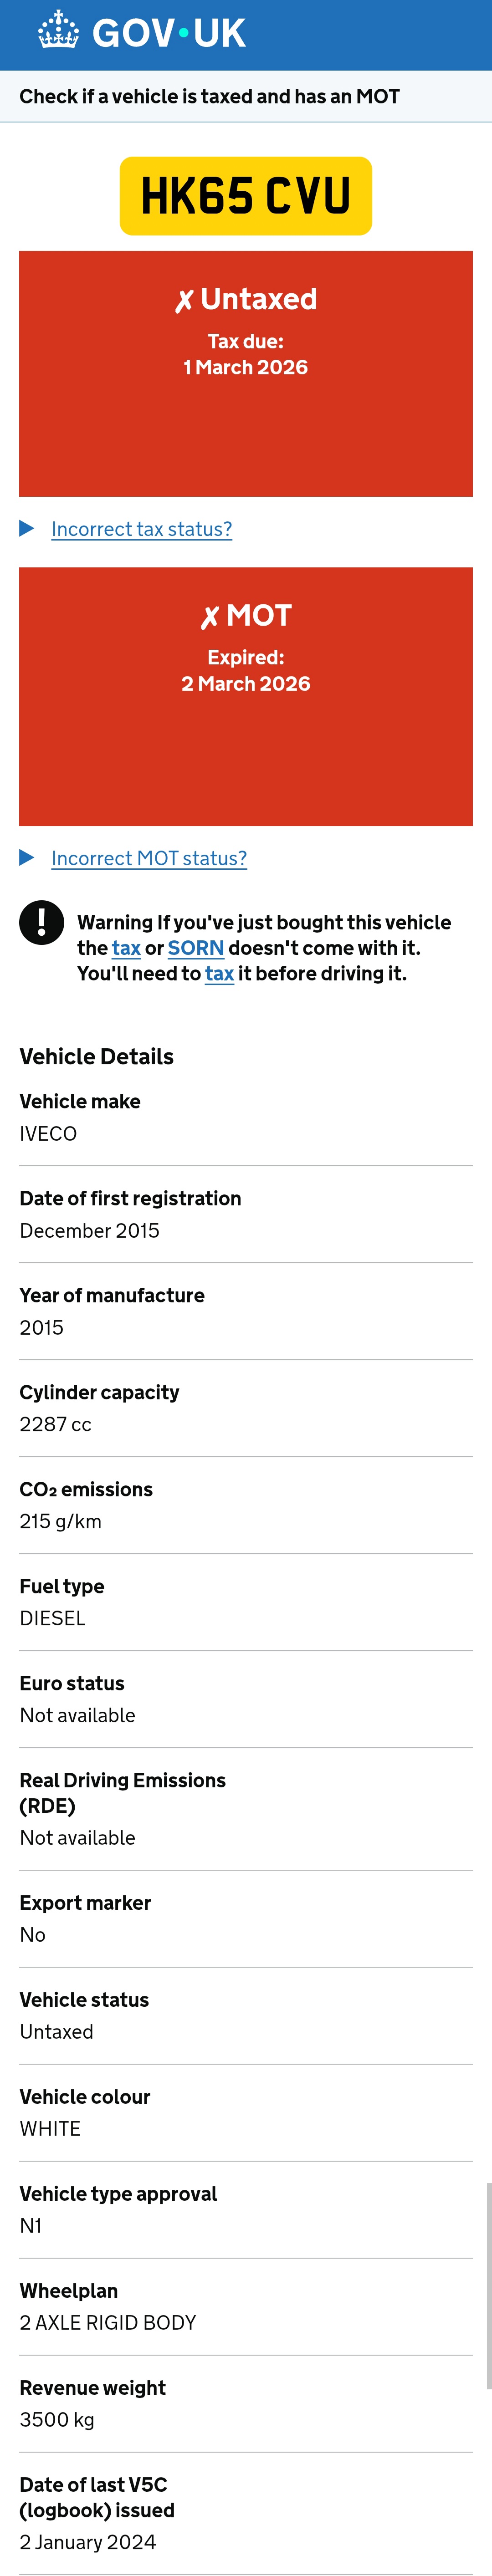Click the GOV.UK crown logo icon
492x2576 pixels.
pos(58,31)
